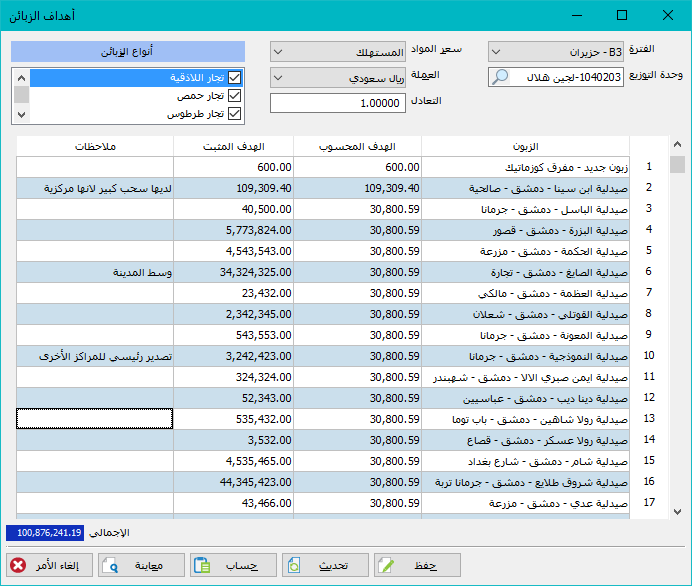692x586 pixels.
Task: Click the magnifier icon in وحدة التوزيع field
Action: [500, 77]
